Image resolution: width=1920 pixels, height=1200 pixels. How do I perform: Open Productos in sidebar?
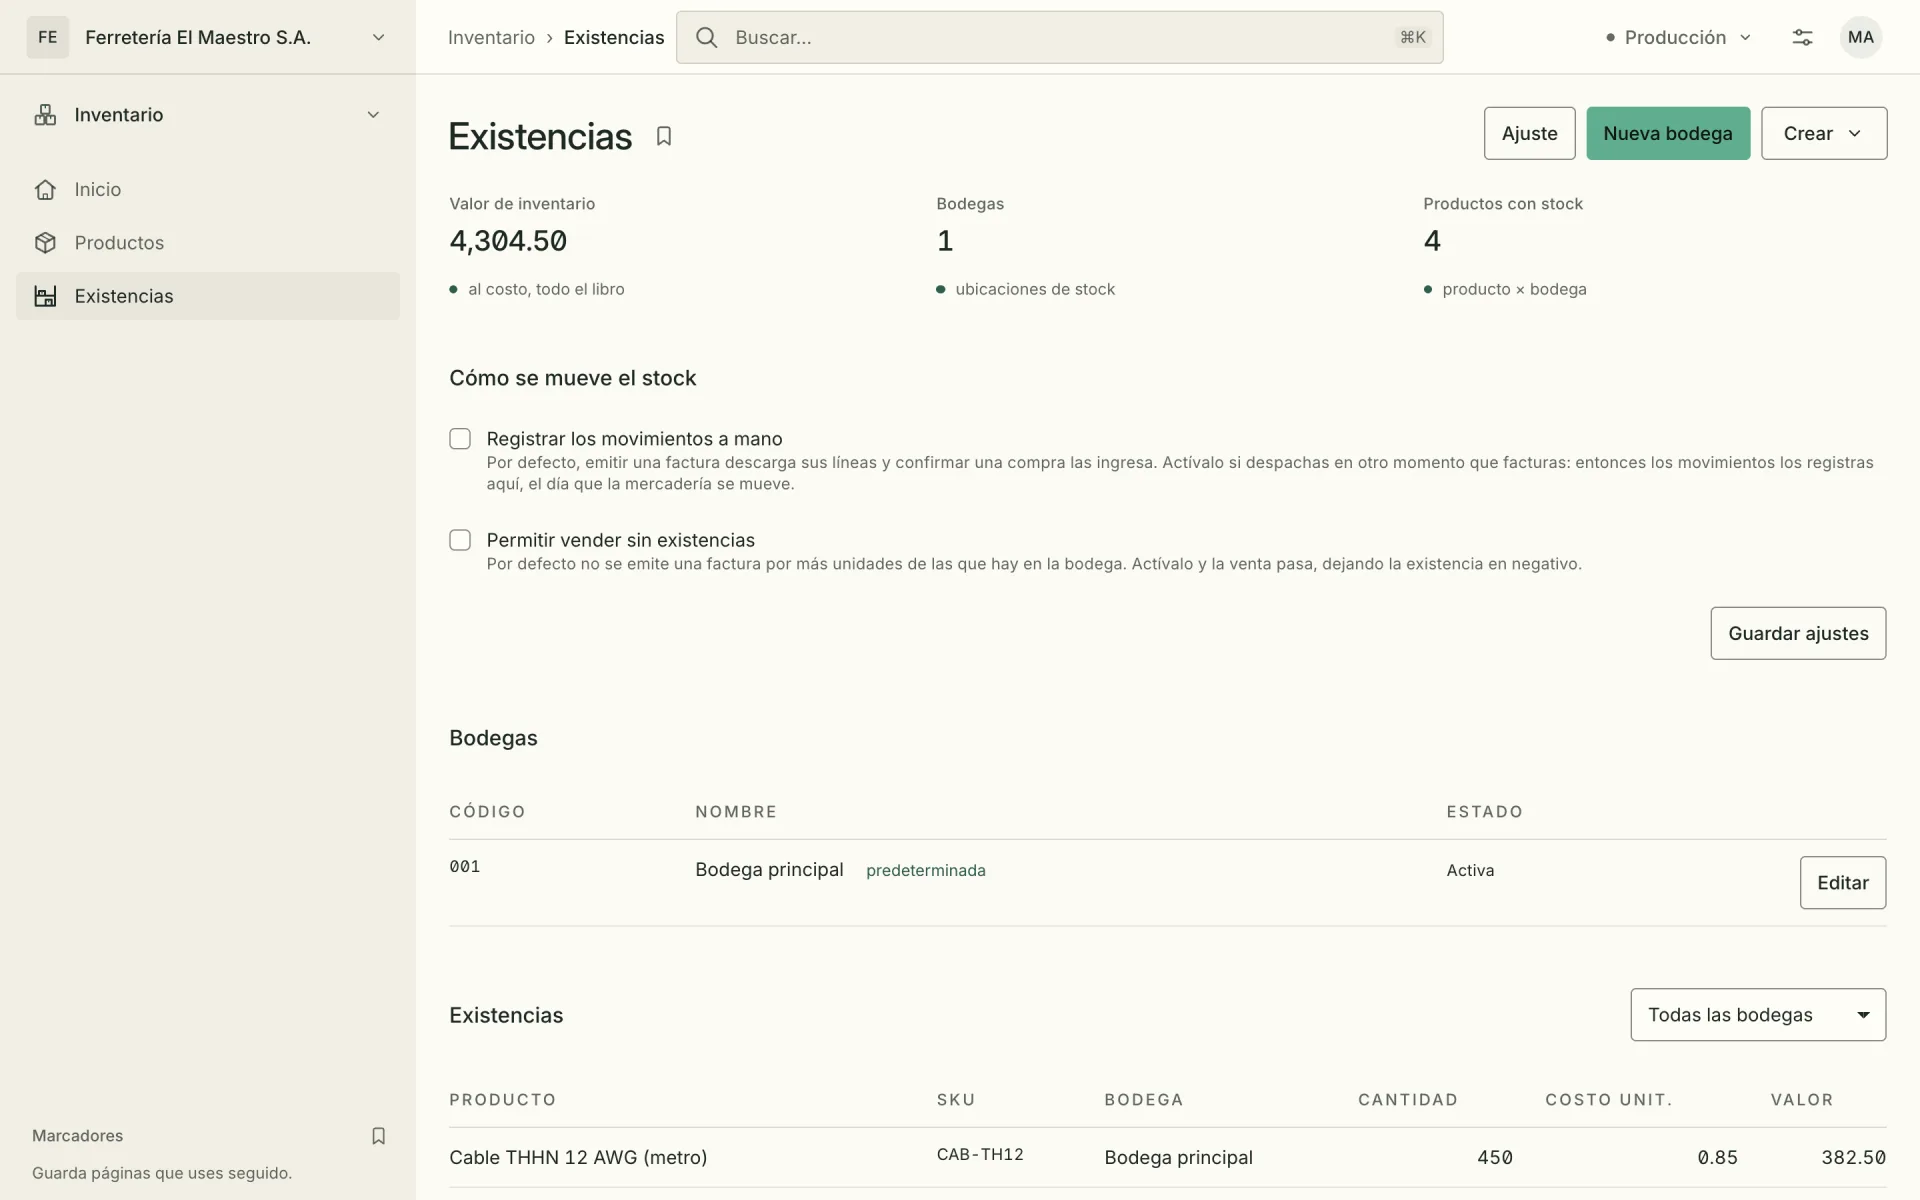point(208,243)
